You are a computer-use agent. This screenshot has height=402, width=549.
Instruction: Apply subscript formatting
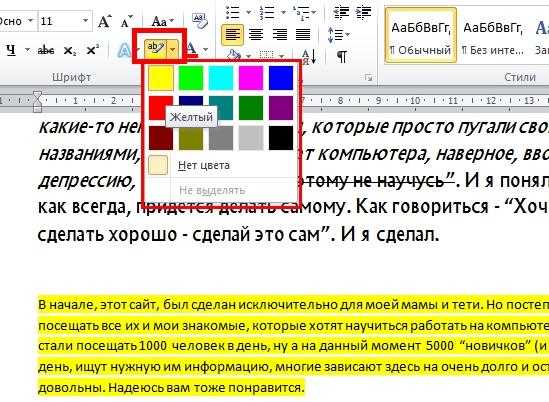[x=69, y=51]
